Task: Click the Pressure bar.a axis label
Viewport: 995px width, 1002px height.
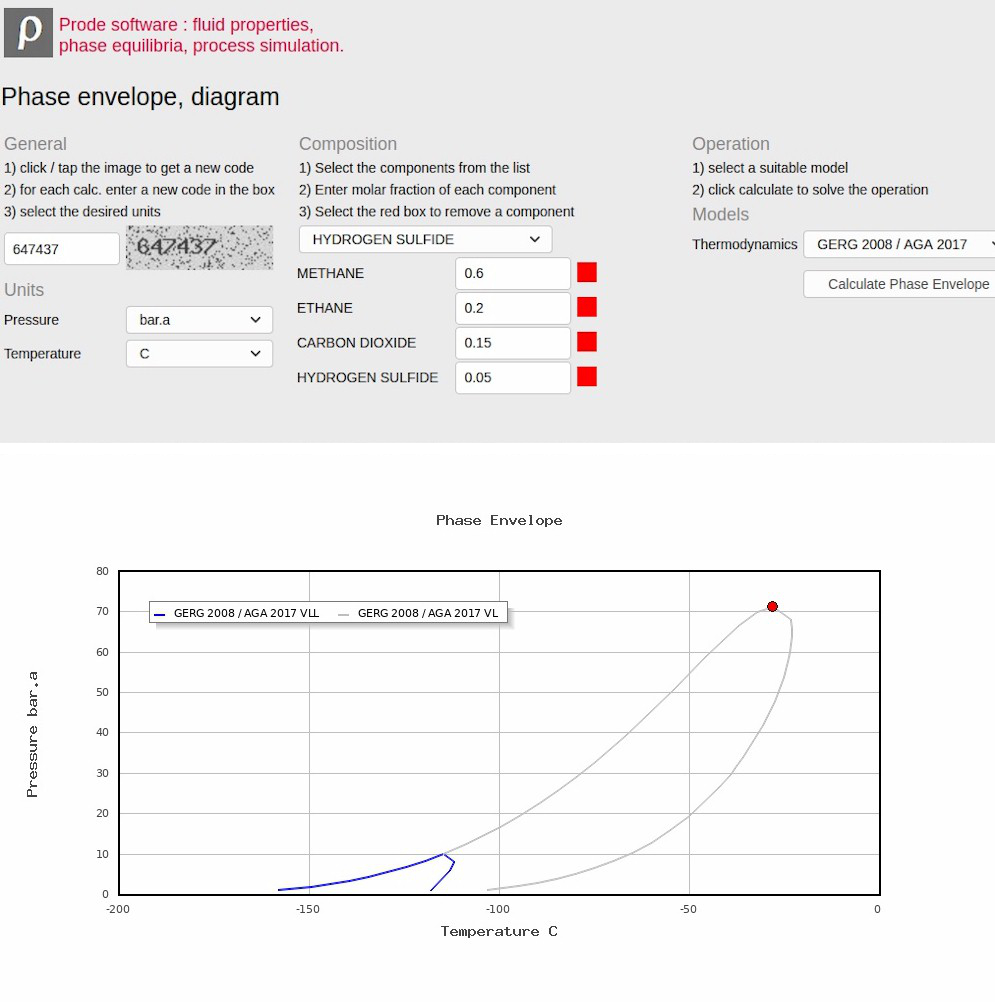Action: tap(33, 734)
